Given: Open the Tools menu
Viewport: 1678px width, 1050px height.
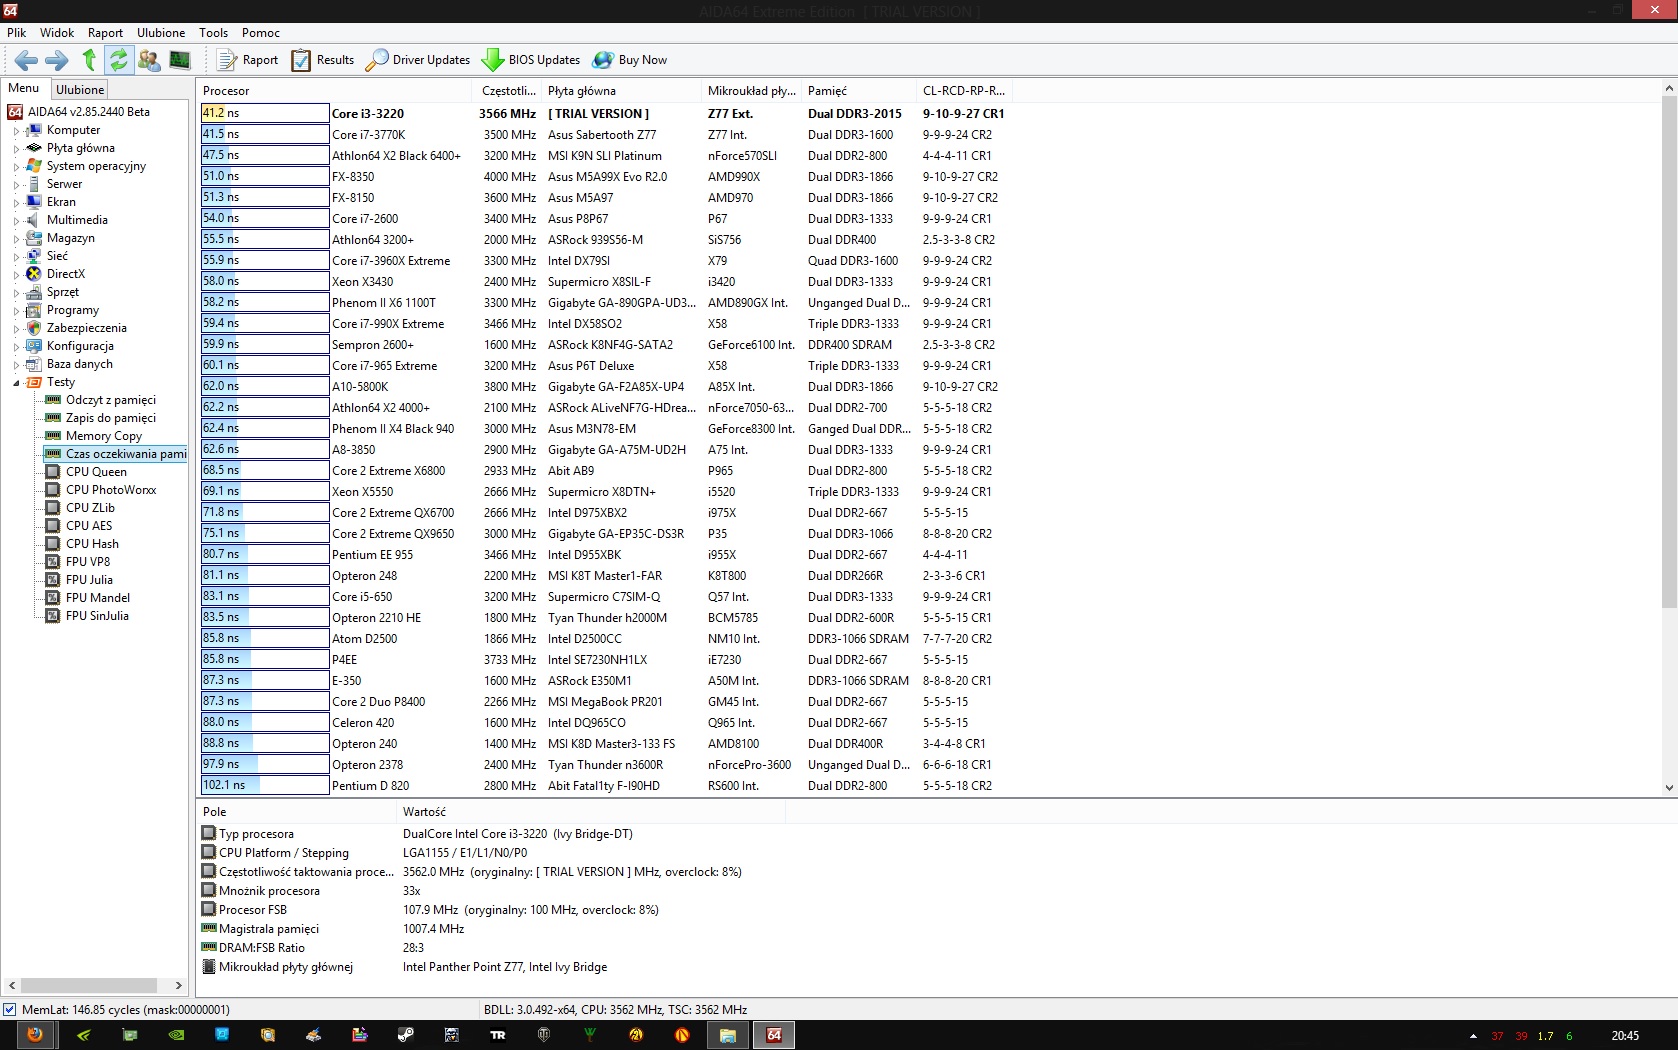Looking at the screenshot, I should pos(213,33).
